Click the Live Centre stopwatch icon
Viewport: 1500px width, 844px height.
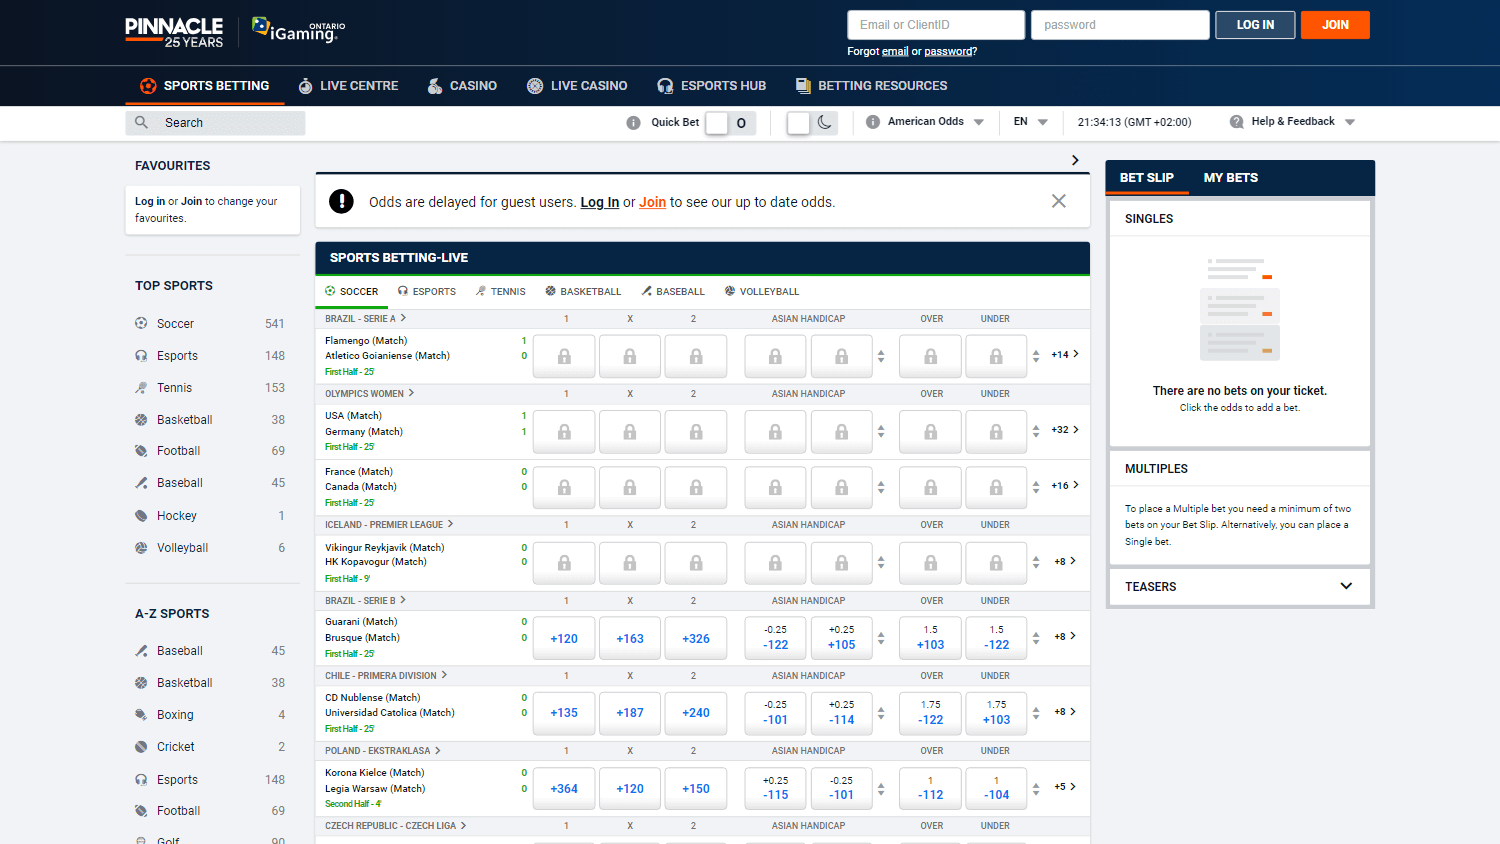pos(306,86)
